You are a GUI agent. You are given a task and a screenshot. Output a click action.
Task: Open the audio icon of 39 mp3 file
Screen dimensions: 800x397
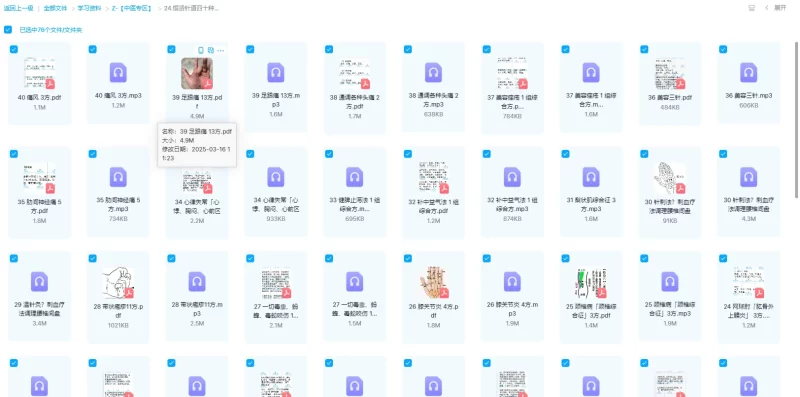[276, 72]
